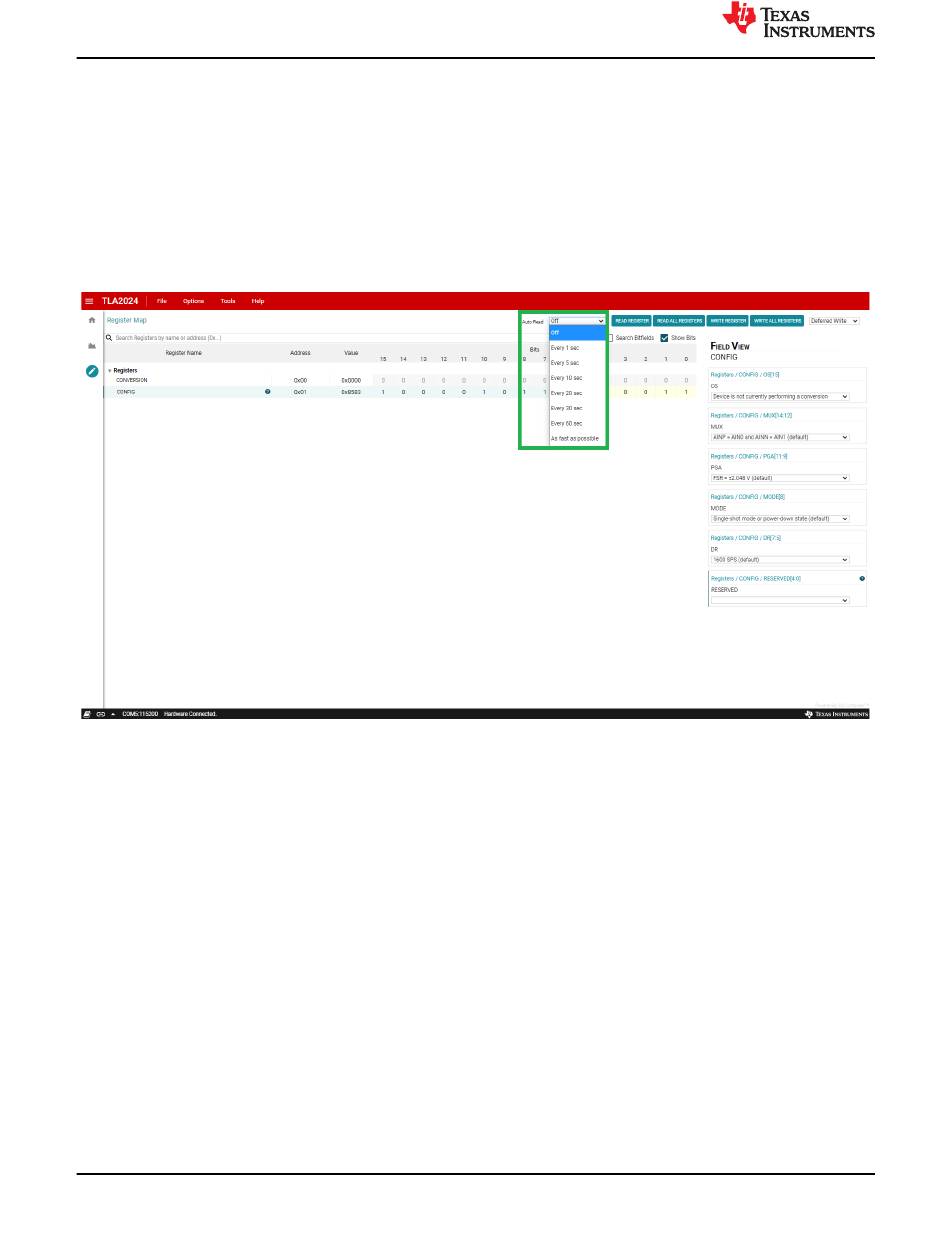Toggle CONFIG bit 10 value

tap(484, 392)
